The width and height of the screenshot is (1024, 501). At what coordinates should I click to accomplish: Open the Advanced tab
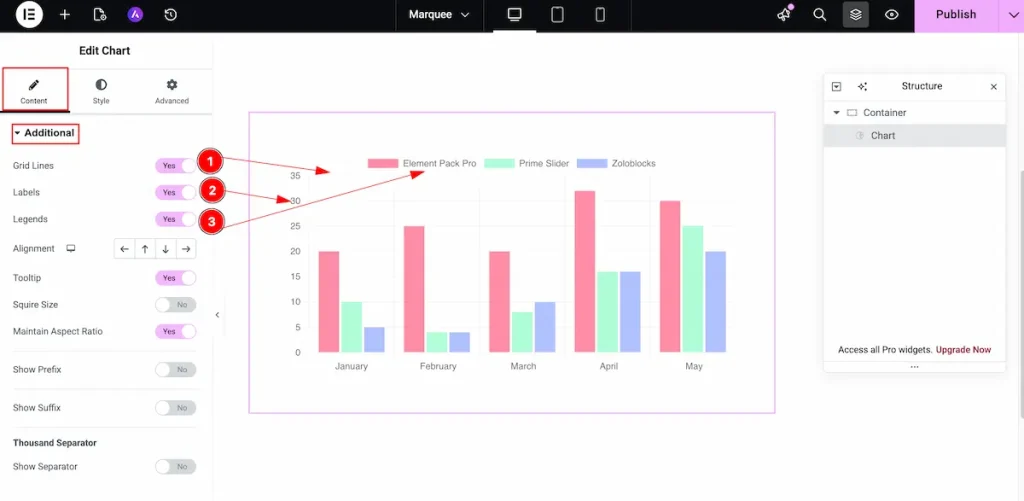click(x=171, y=91)
